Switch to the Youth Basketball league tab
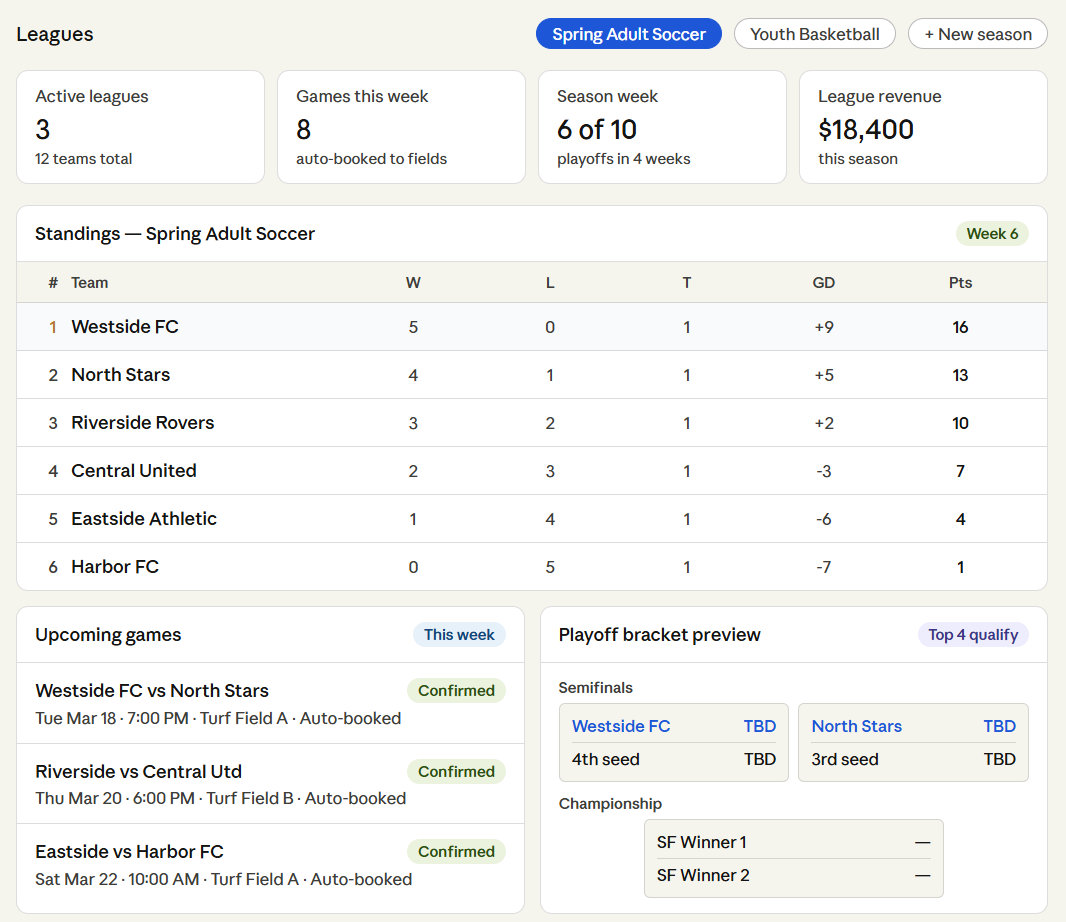1066x922 pixels. point(814,33)
